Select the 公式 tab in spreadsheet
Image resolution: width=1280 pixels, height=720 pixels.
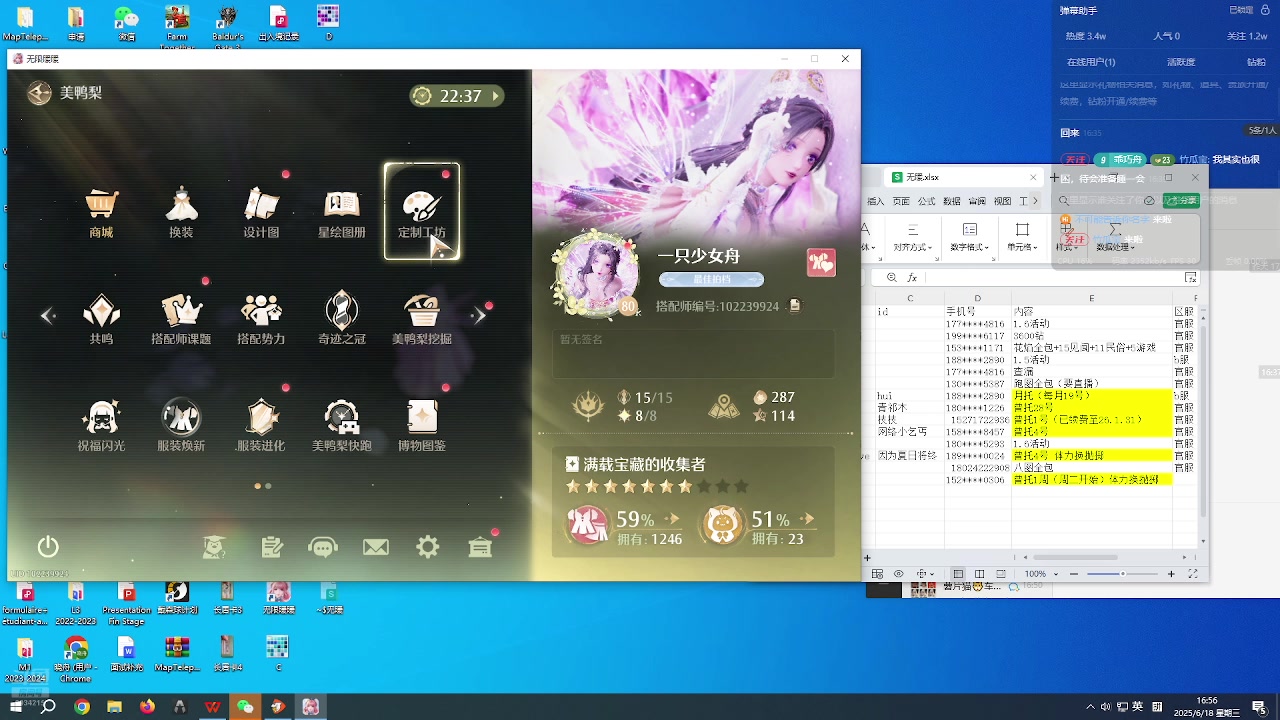(927, 201)
